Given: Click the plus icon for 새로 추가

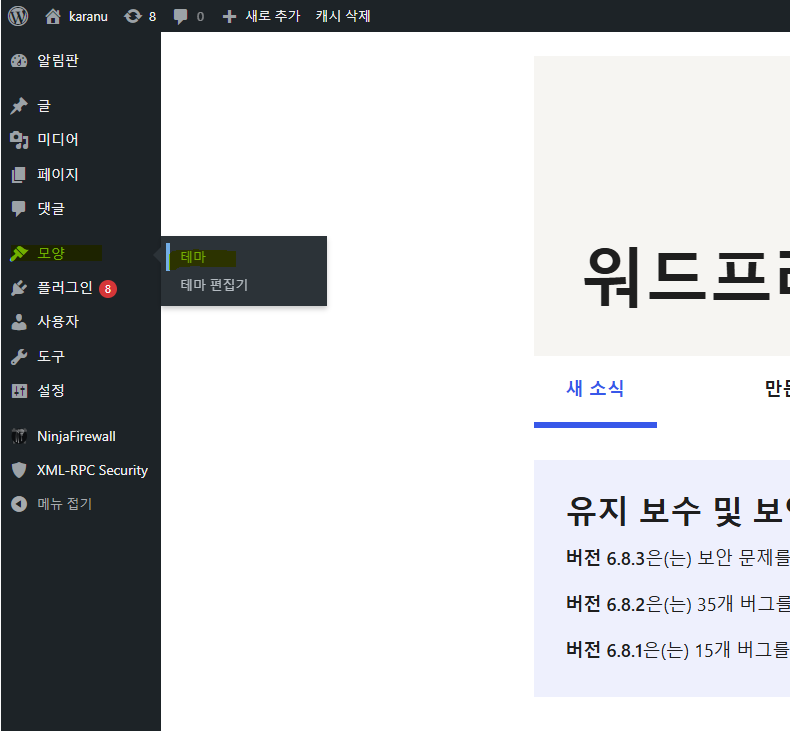Looking at the screenshot, I should pyautogui.click(x=229, y=17).
